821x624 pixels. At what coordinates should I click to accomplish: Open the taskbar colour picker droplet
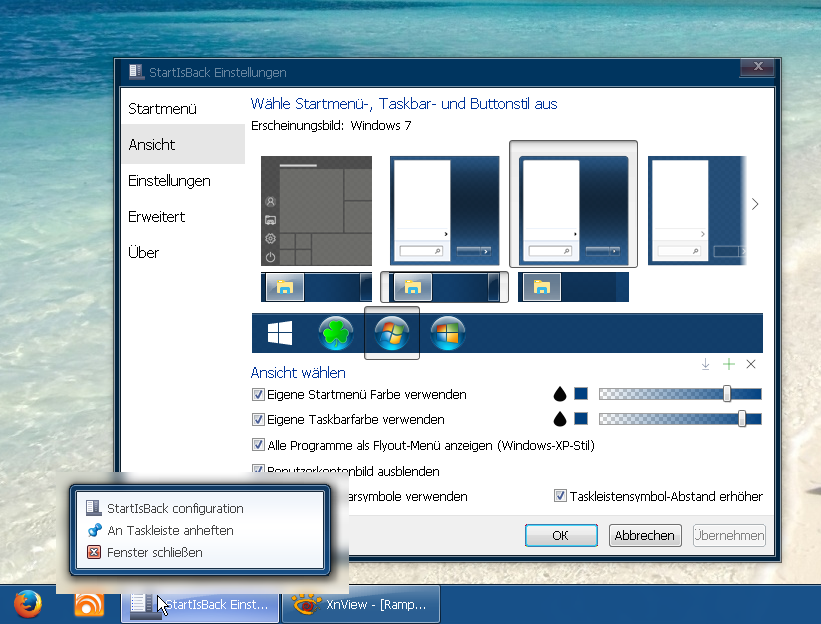560,419
